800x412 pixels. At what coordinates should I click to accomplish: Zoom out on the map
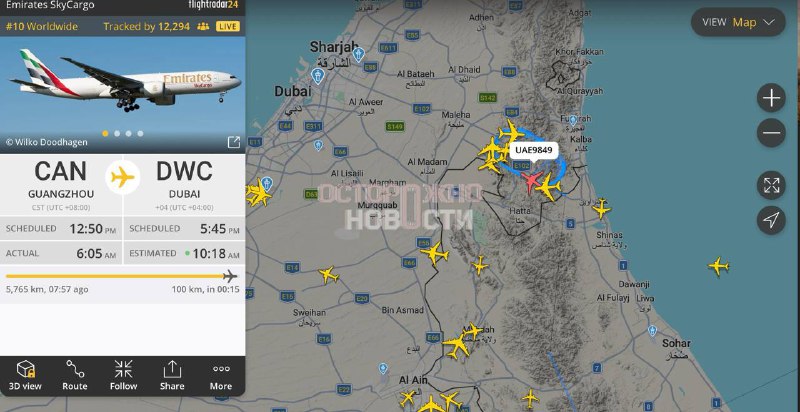pyautogui.click(x=771, y=133)
